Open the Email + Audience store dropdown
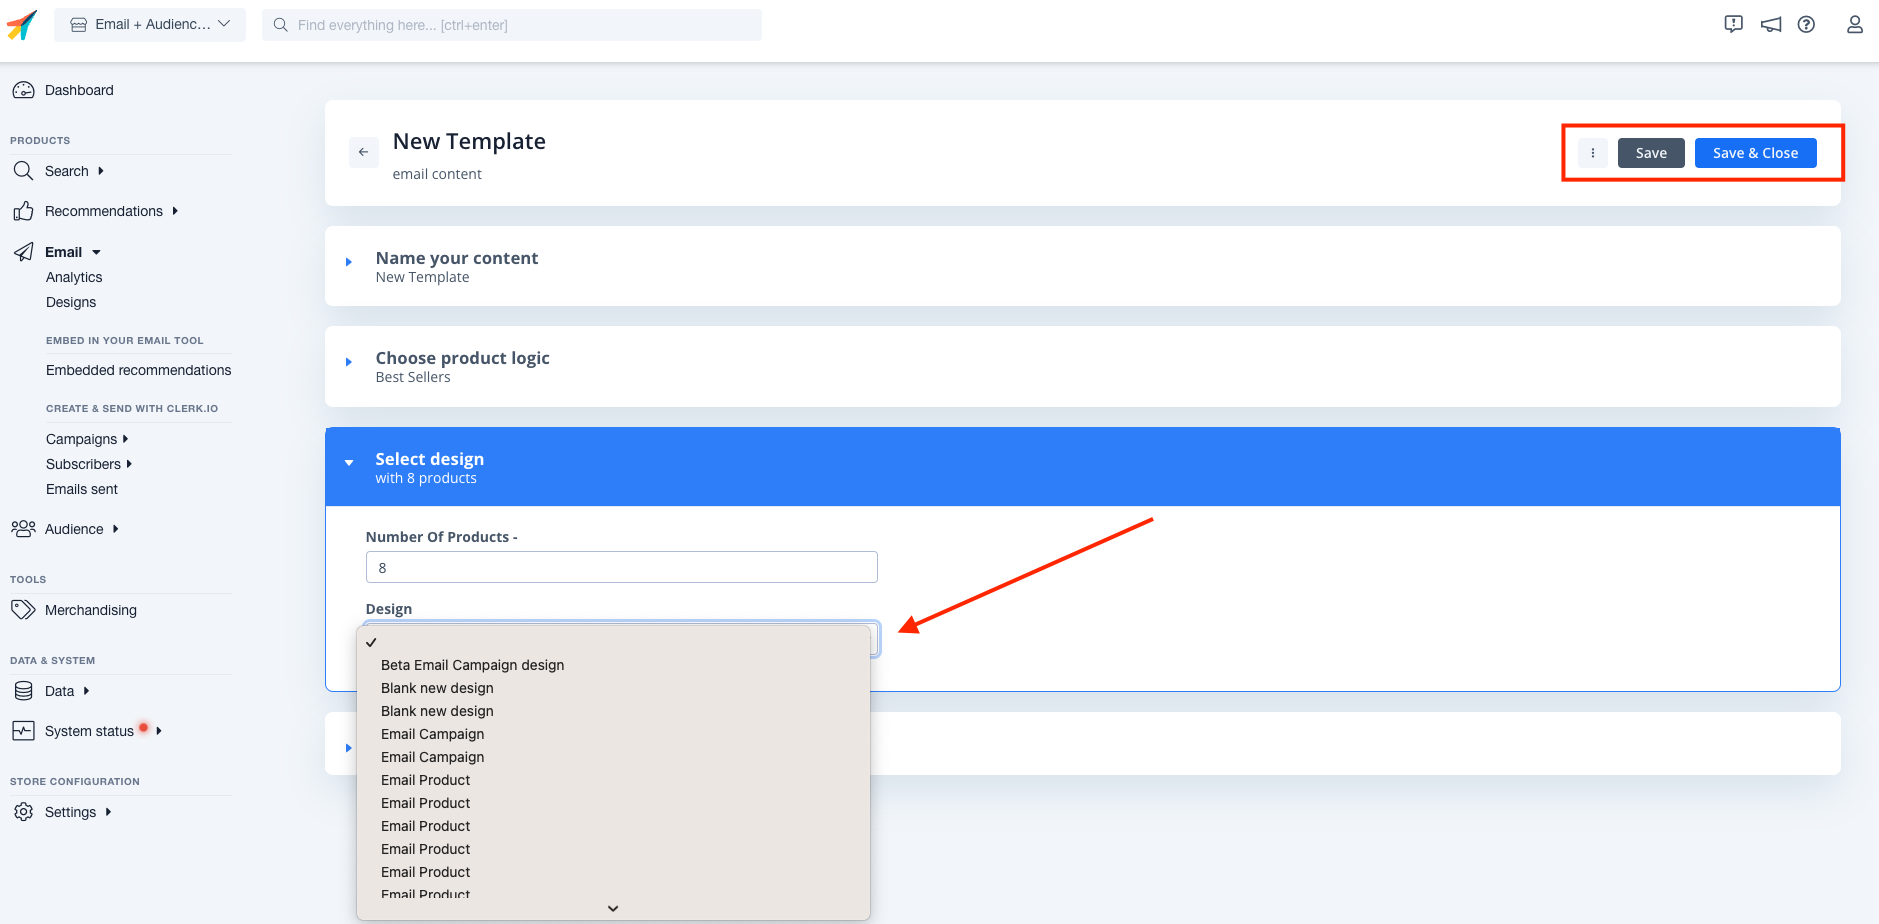 pyautogui.click(x=150, y=25)
